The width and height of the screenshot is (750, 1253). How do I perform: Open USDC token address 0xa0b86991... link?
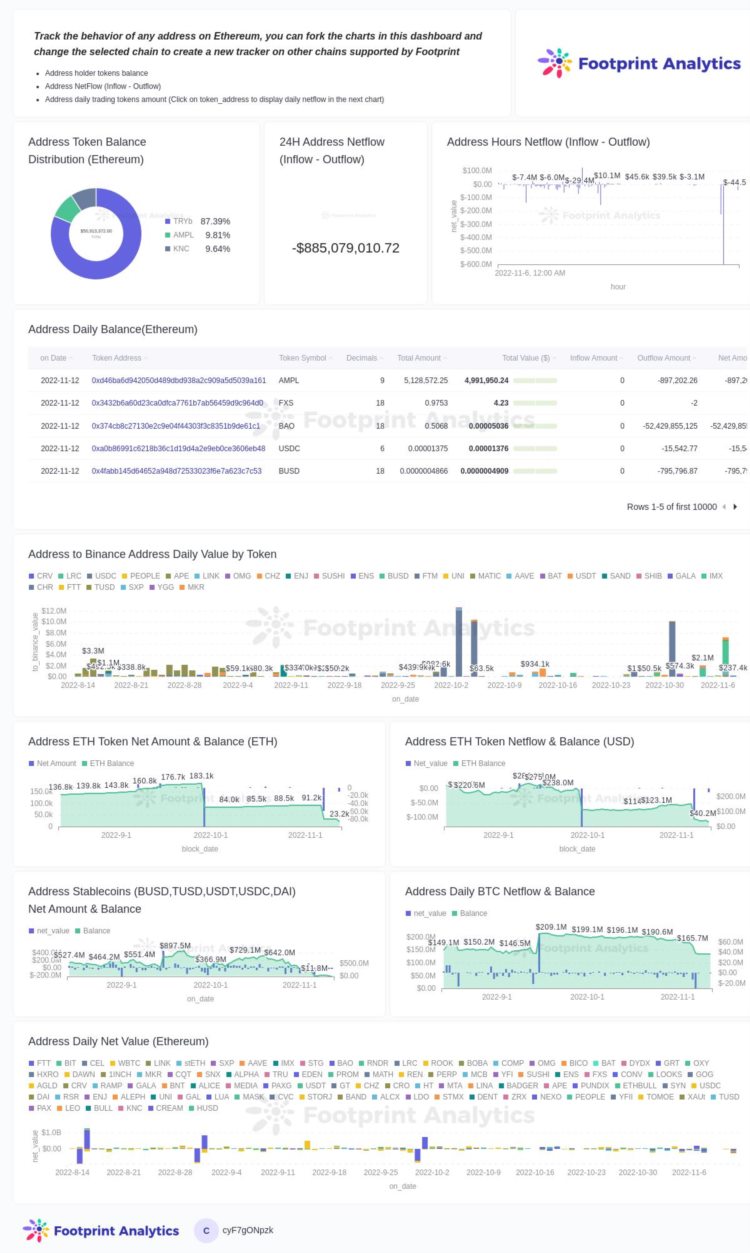[x=178, y=449]
